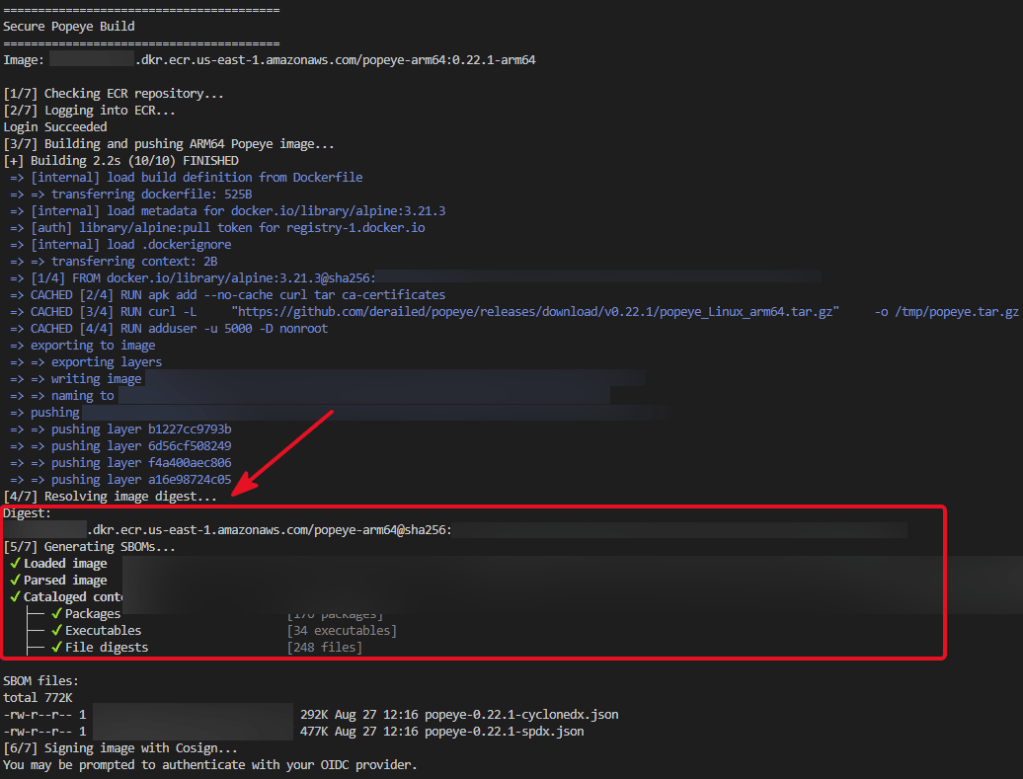
Task: Click the 'pushing layer 6d56cf508249' line
Action: coord(120,446)
